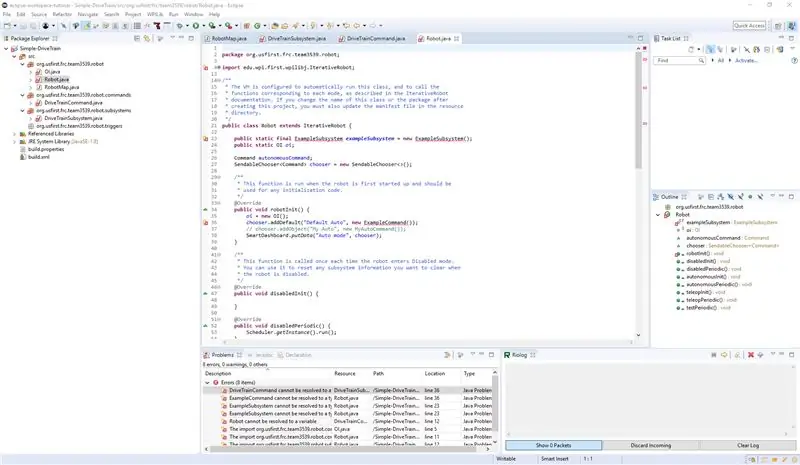Click the green Run toolbar button
The width and height of the screenshot is (800, 465).
tap(196, 26)
